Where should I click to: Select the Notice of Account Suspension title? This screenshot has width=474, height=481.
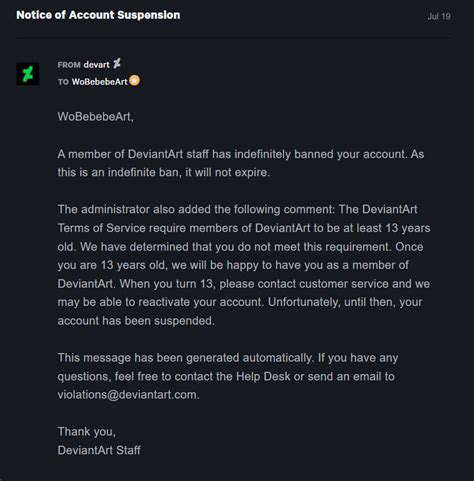pyautogui.click(x=98, y=15)
